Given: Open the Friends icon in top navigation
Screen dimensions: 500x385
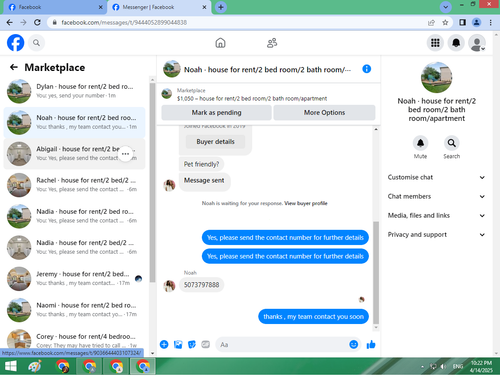Looking at the screenshot, I should (272, 43).
